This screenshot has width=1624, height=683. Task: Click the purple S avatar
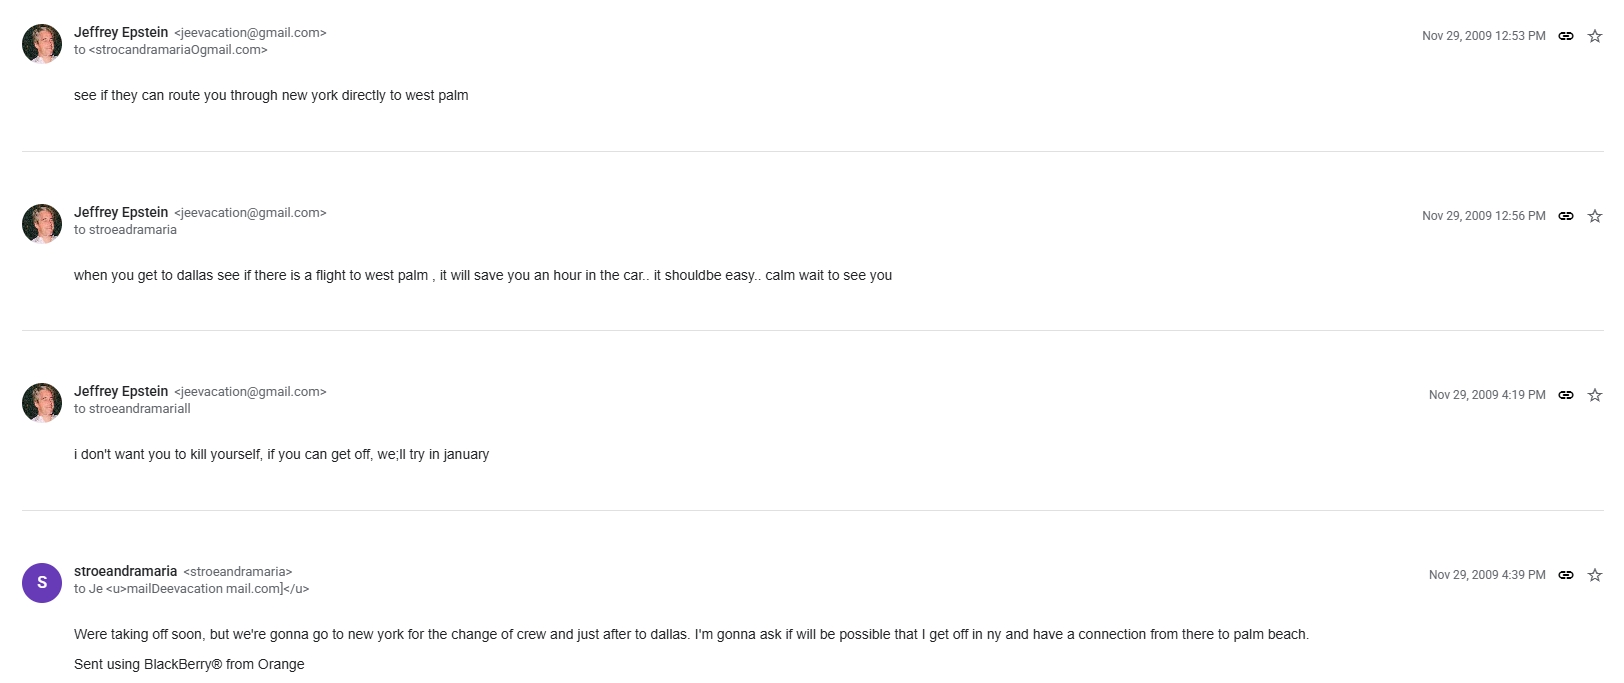[42, 582]
